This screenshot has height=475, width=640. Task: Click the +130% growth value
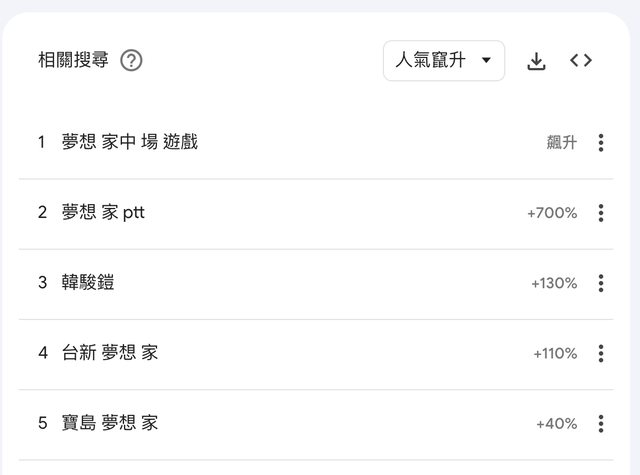pos(554,283)
